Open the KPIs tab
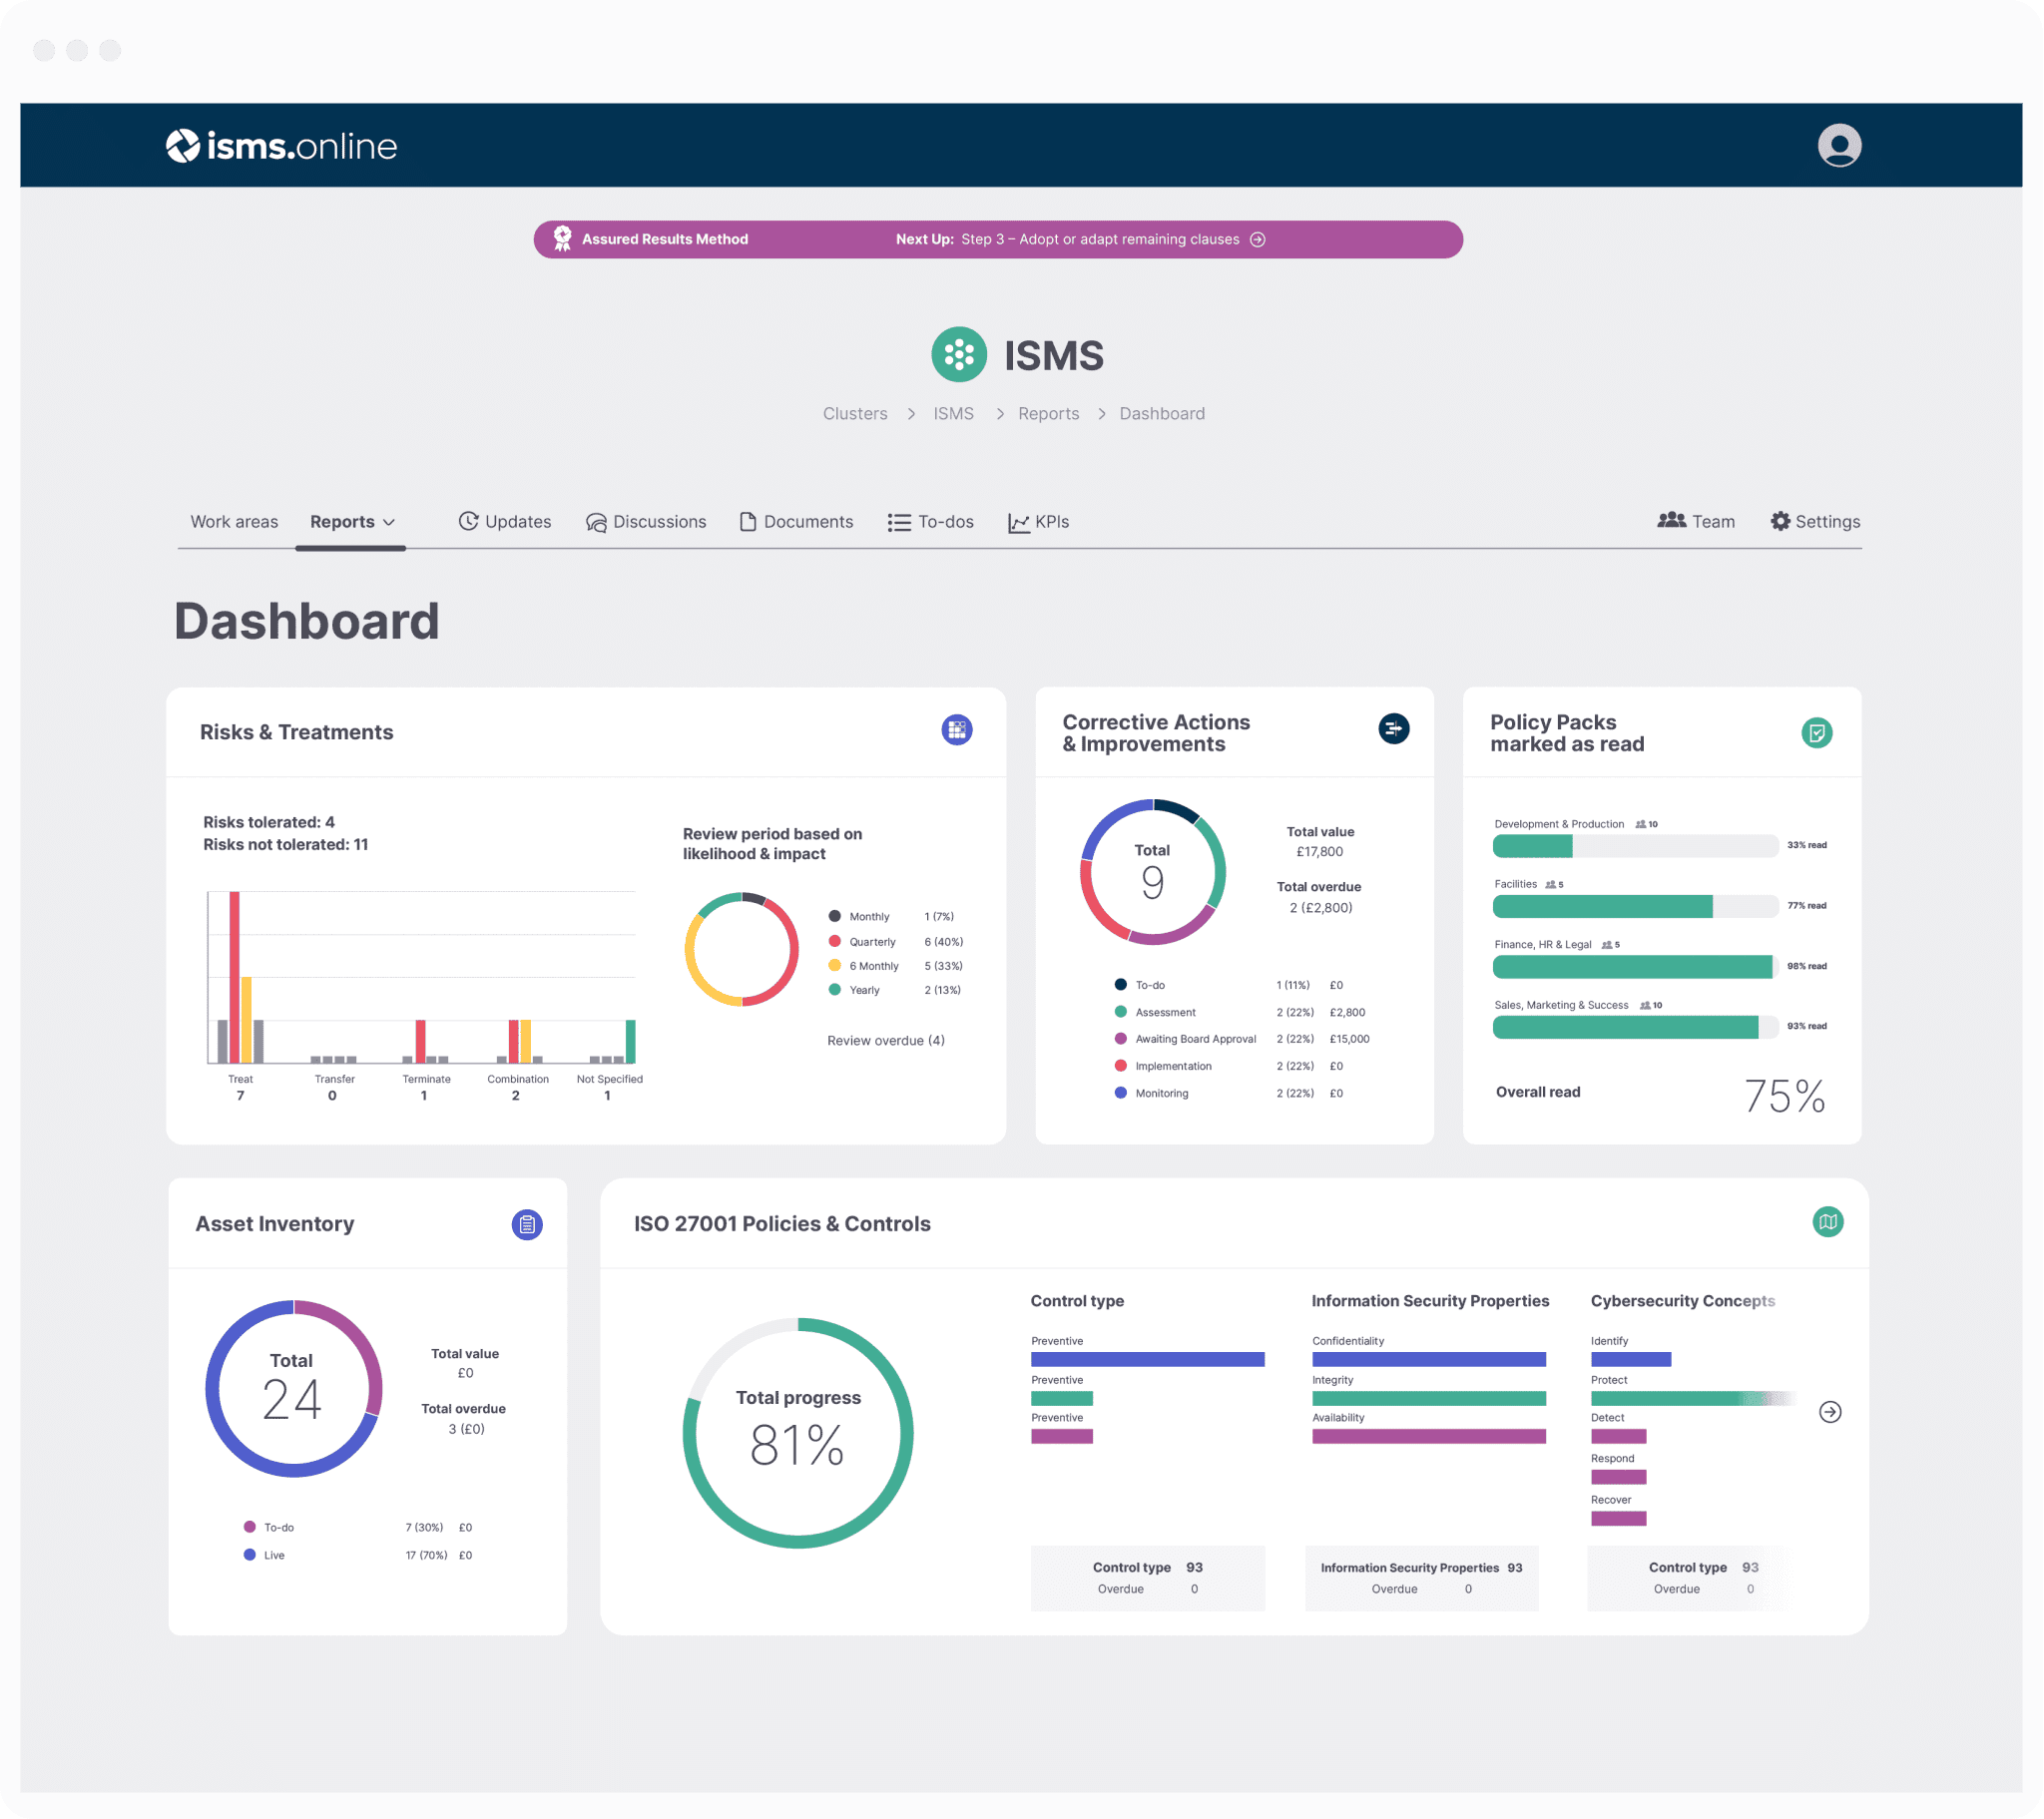Viewport: 2044px width, 1819px height. point(1038,522)
